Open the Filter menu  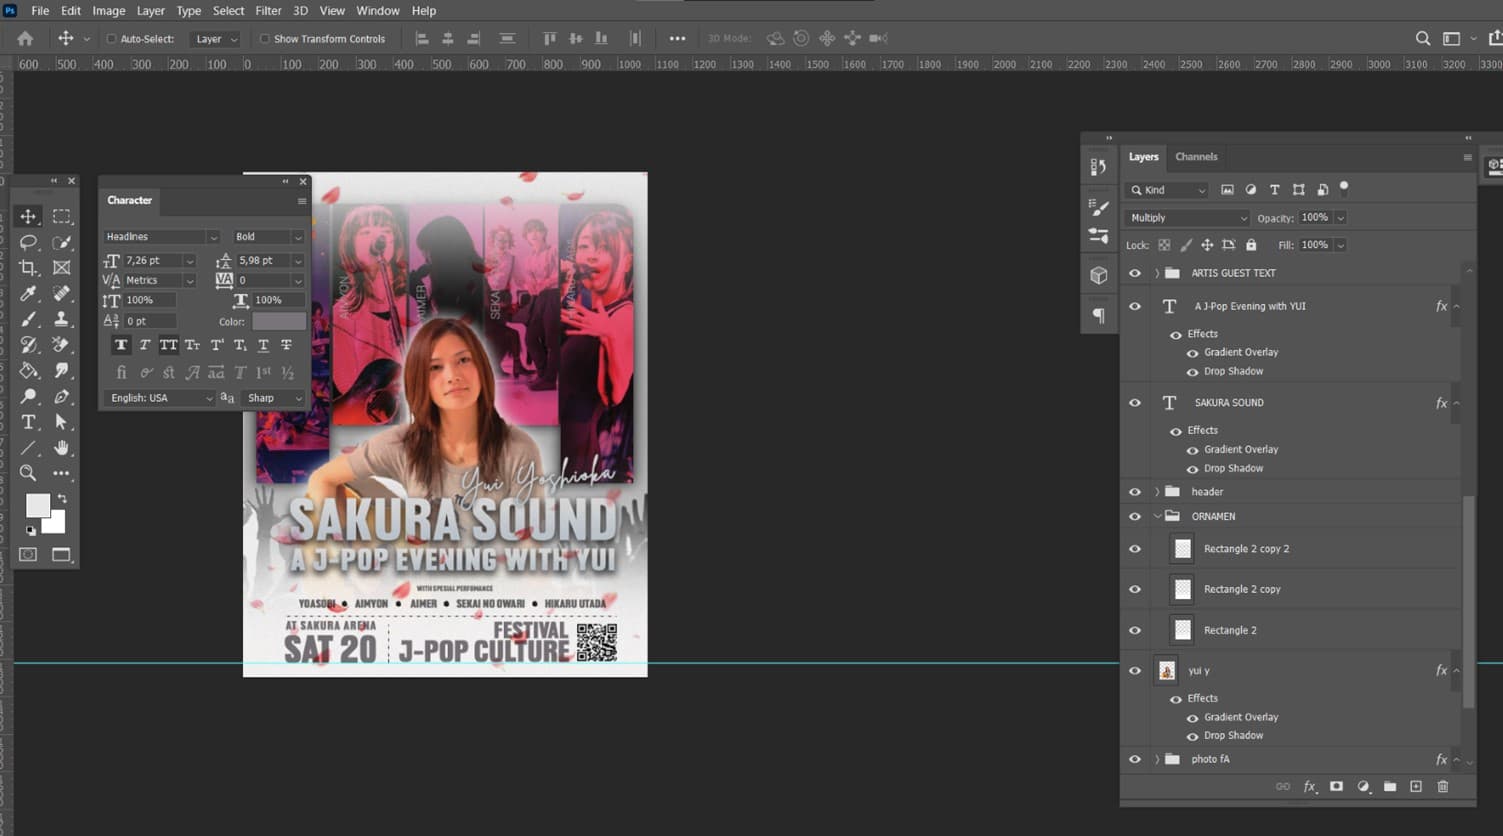click(x=268, y=11)
